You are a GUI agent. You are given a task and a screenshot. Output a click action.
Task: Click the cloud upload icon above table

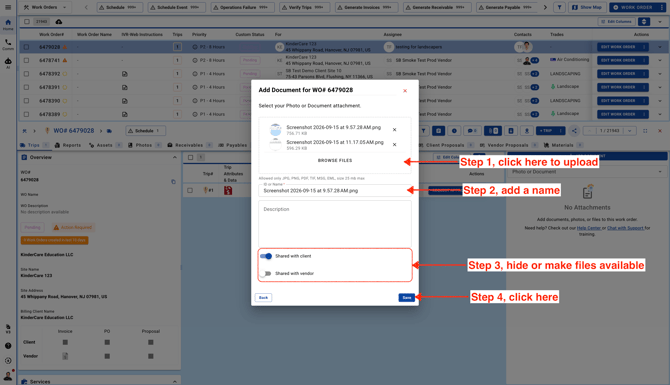(59, 21)
